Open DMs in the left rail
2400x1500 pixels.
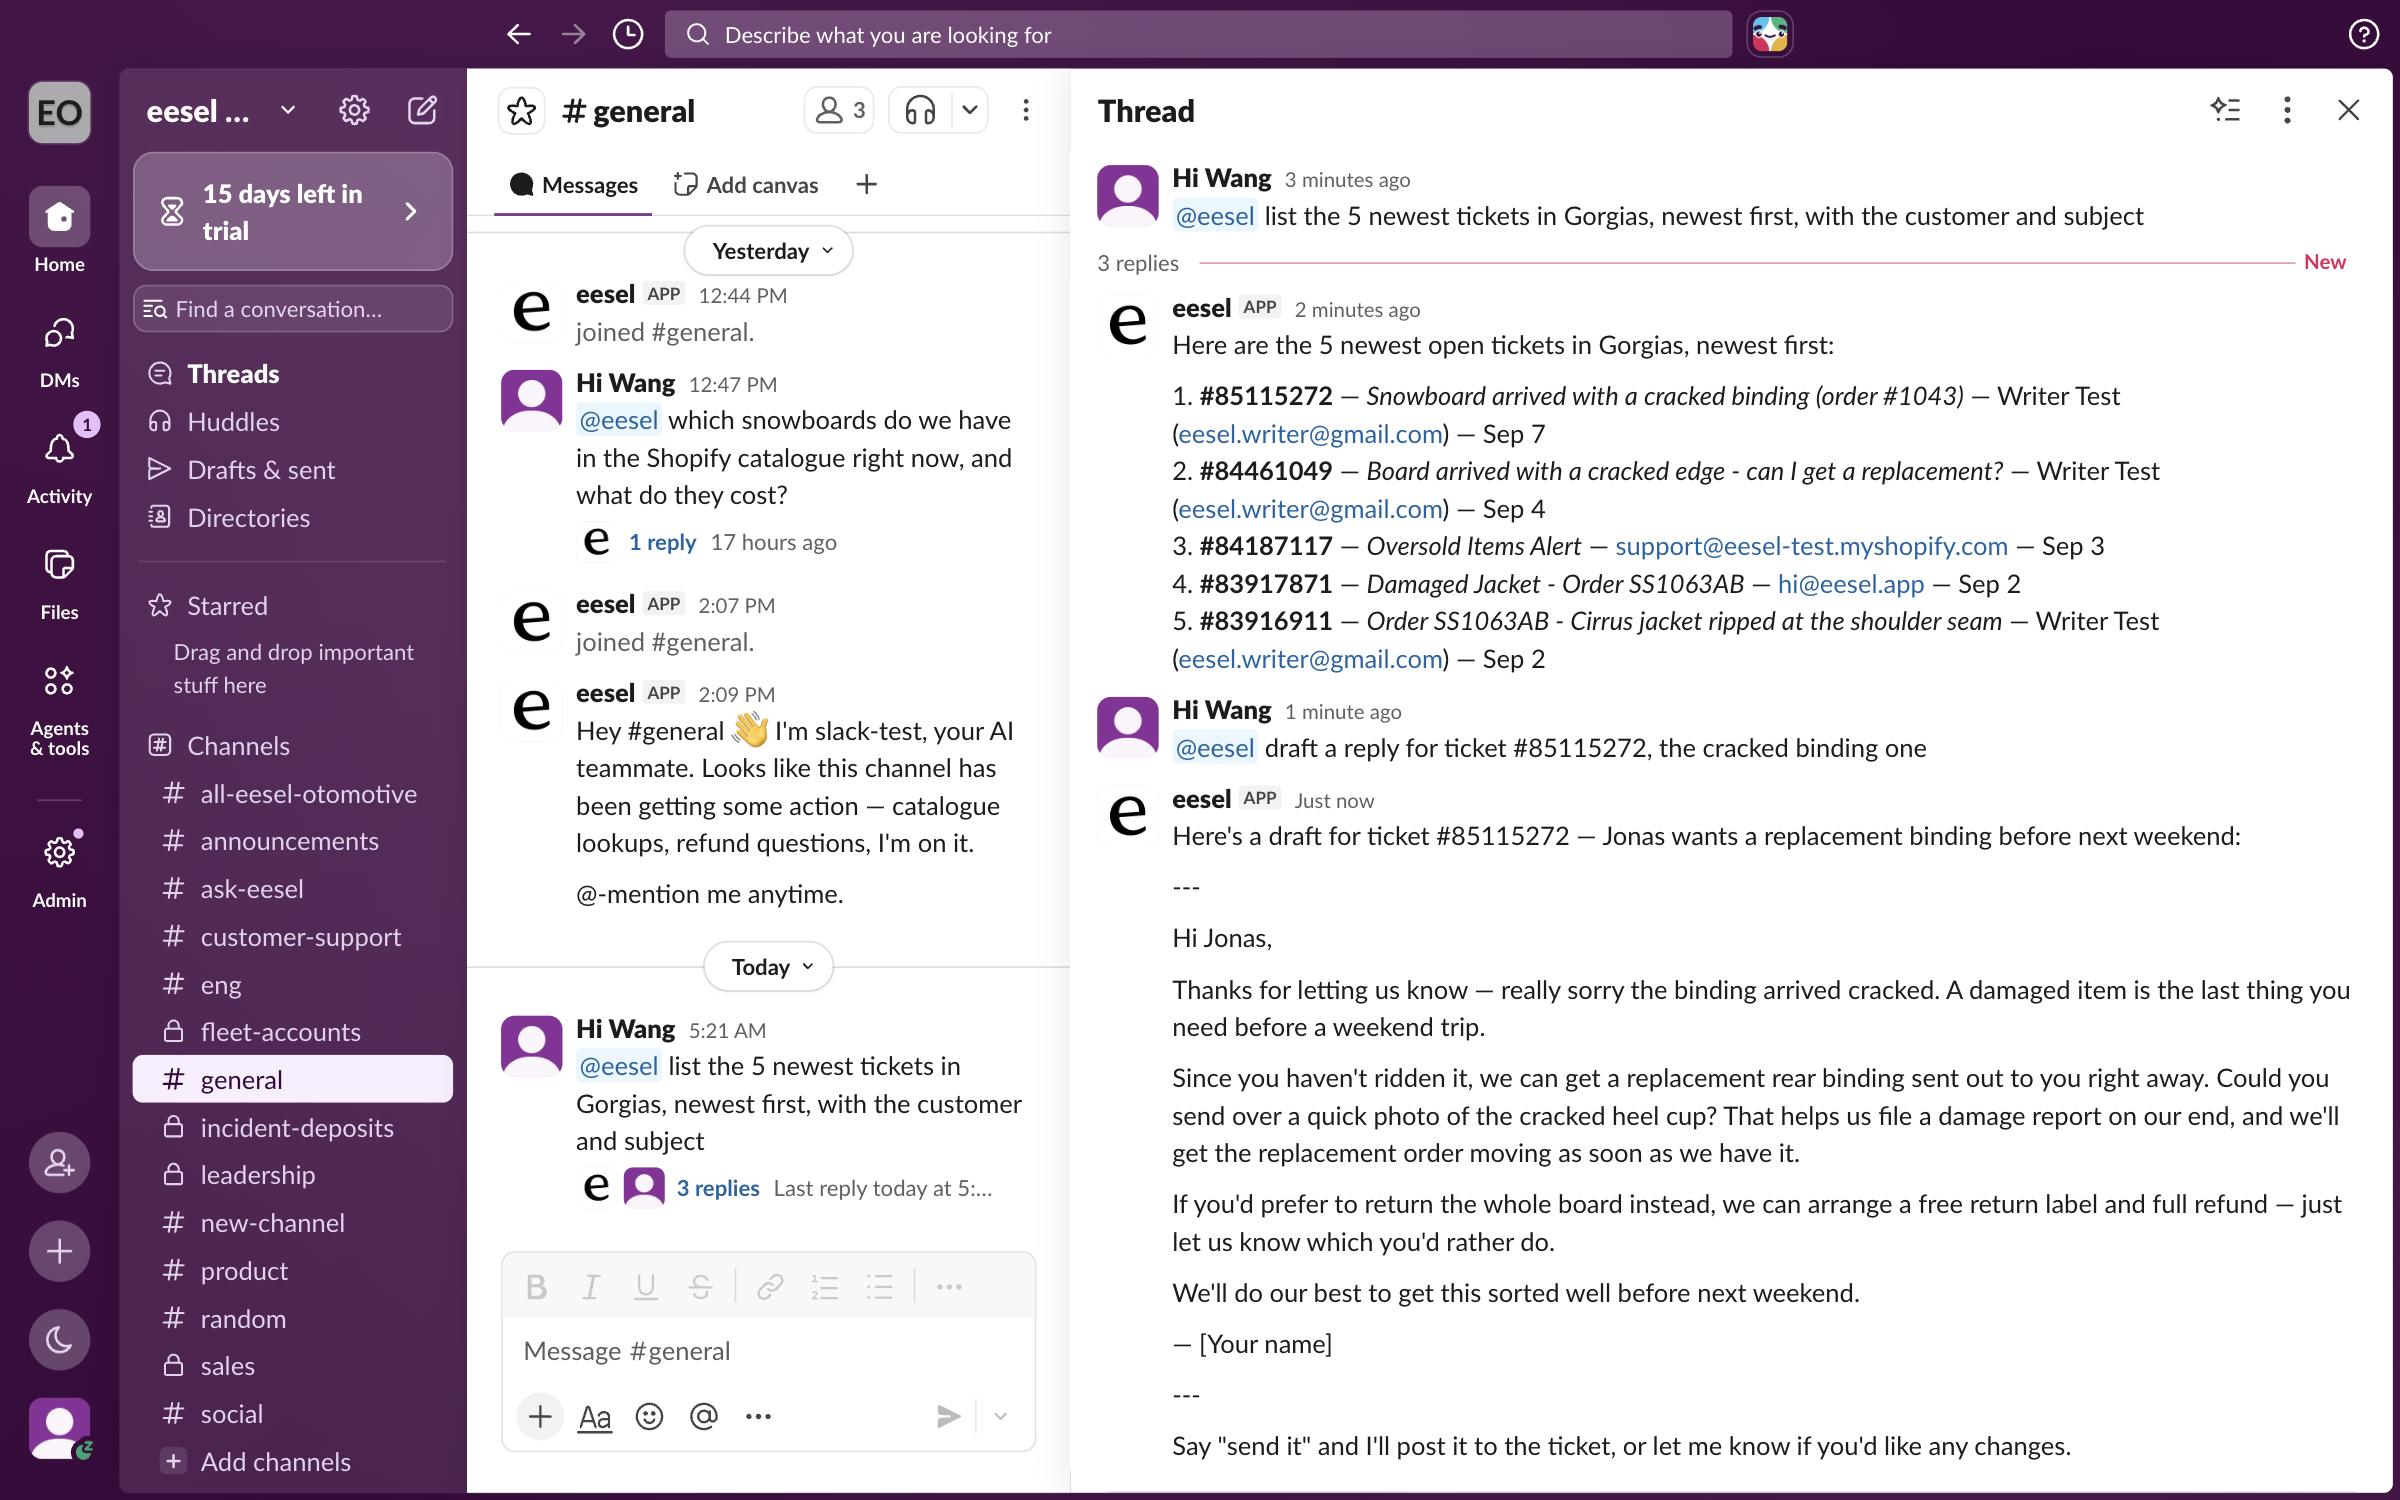tap(59, 350)
